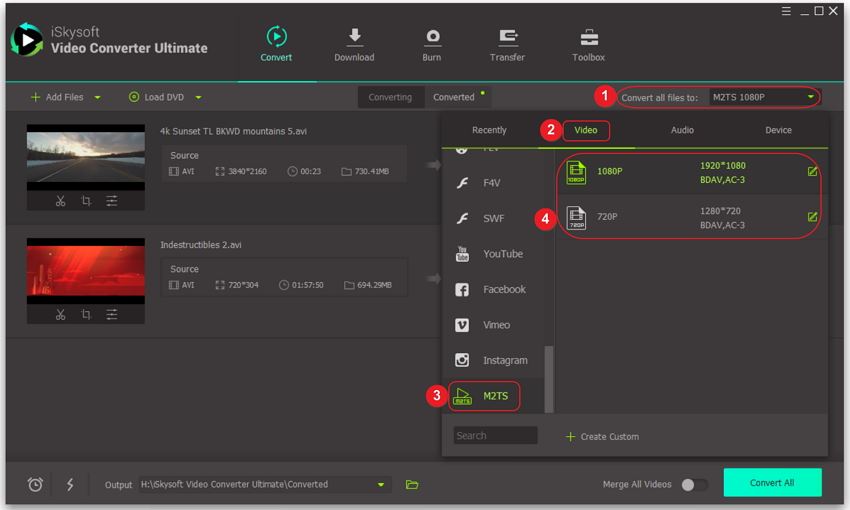Switch to the Converted tab
This screenshot has width=850, height=510.
pyautogui.click(x=454, y=97)
